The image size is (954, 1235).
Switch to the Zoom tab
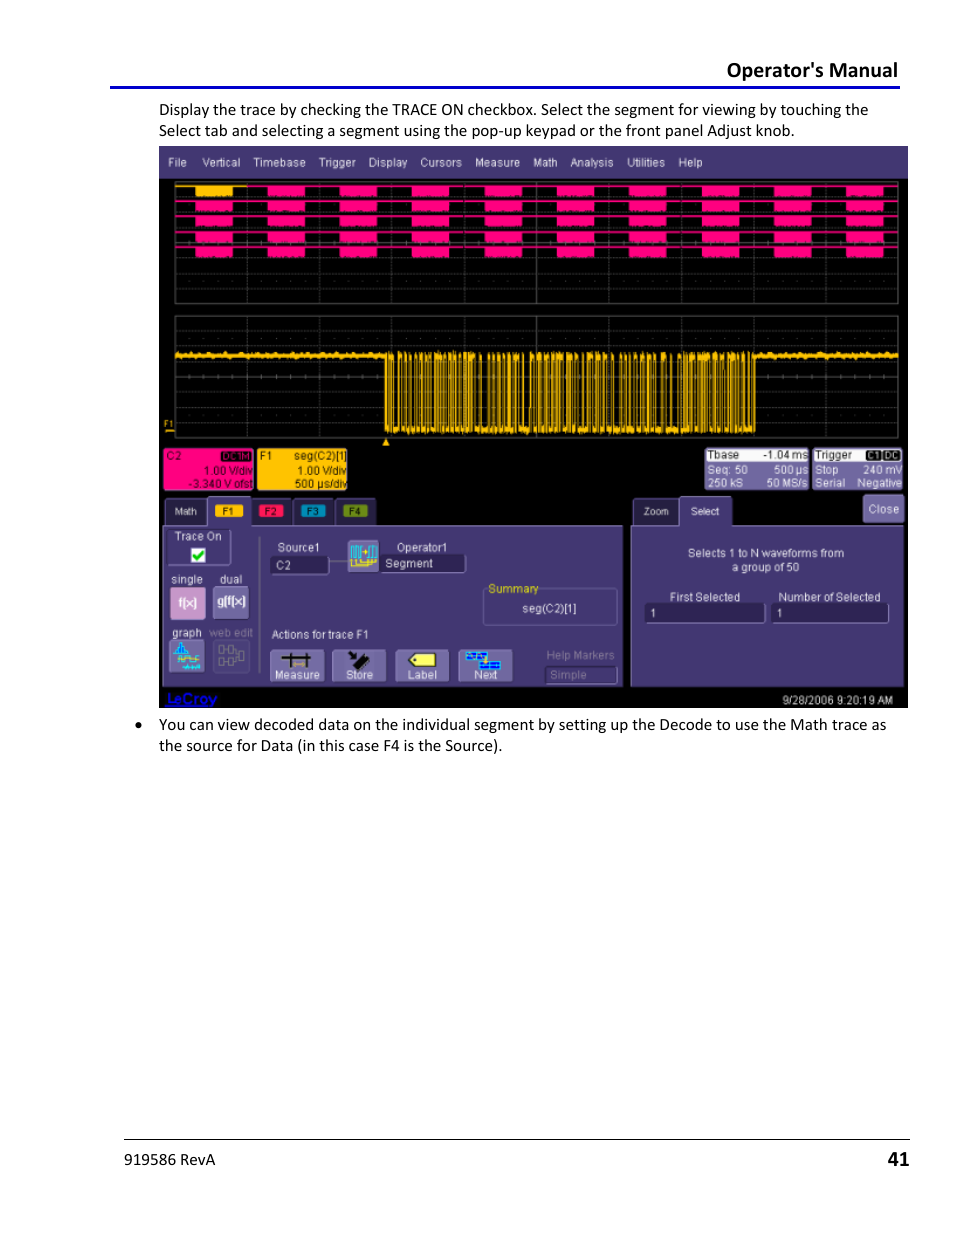(656, 511)
